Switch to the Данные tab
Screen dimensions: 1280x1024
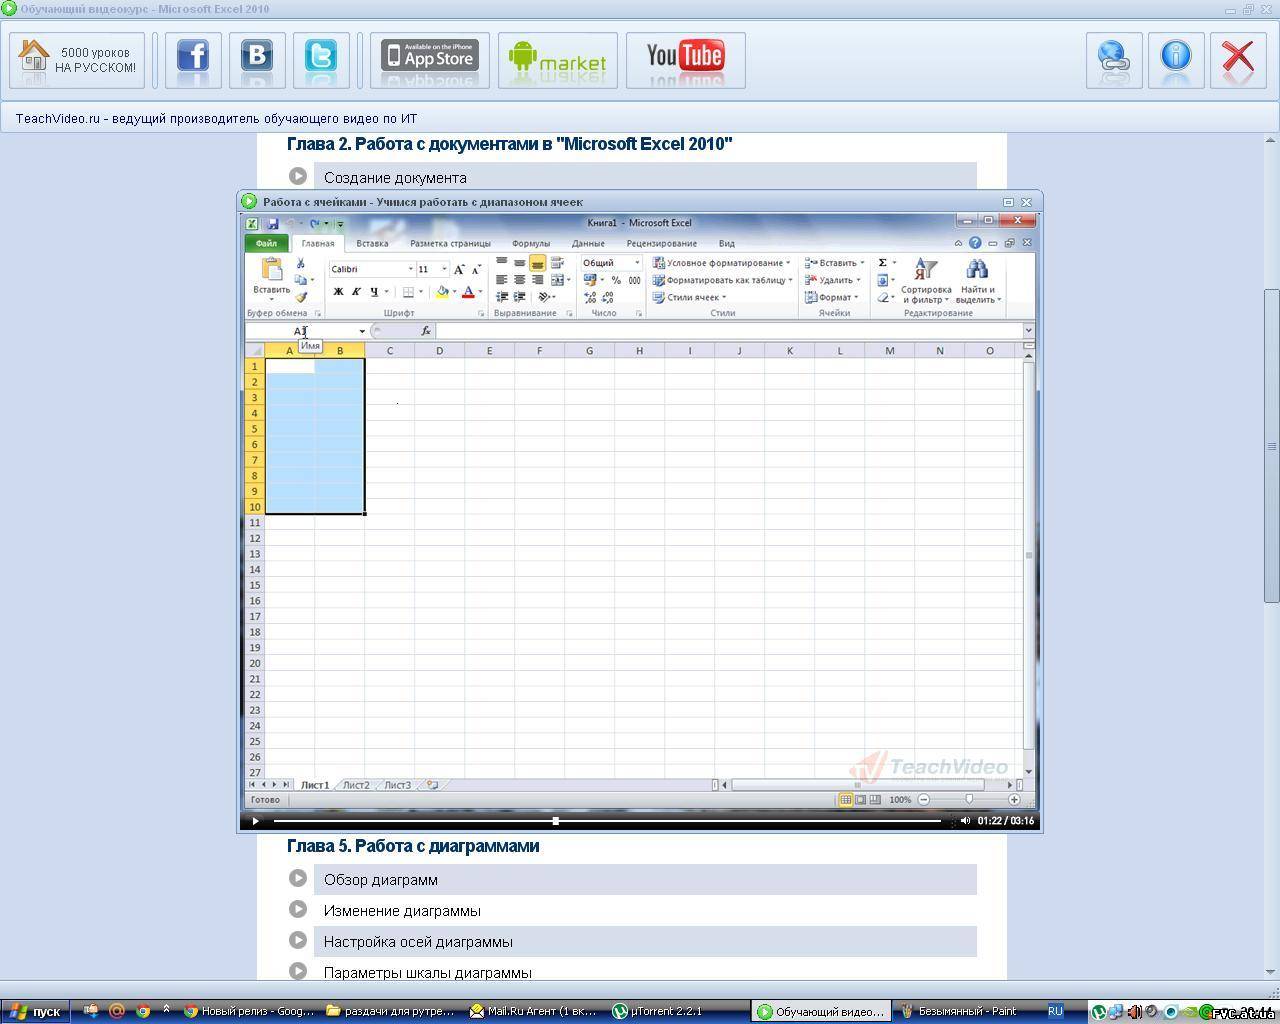(588, 243)
